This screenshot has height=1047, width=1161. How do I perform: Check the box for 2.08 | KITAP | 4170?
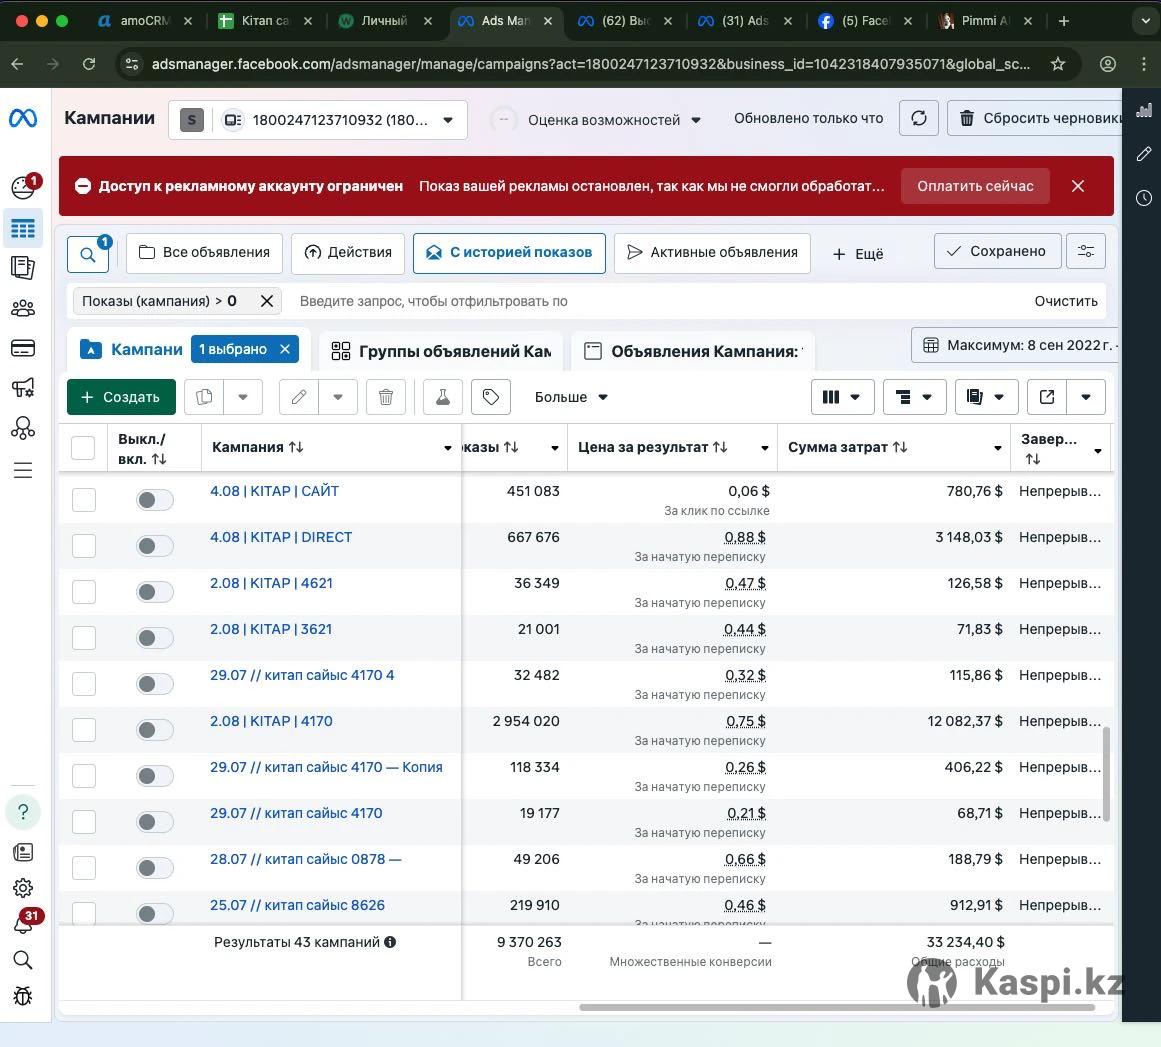(84, 730)
